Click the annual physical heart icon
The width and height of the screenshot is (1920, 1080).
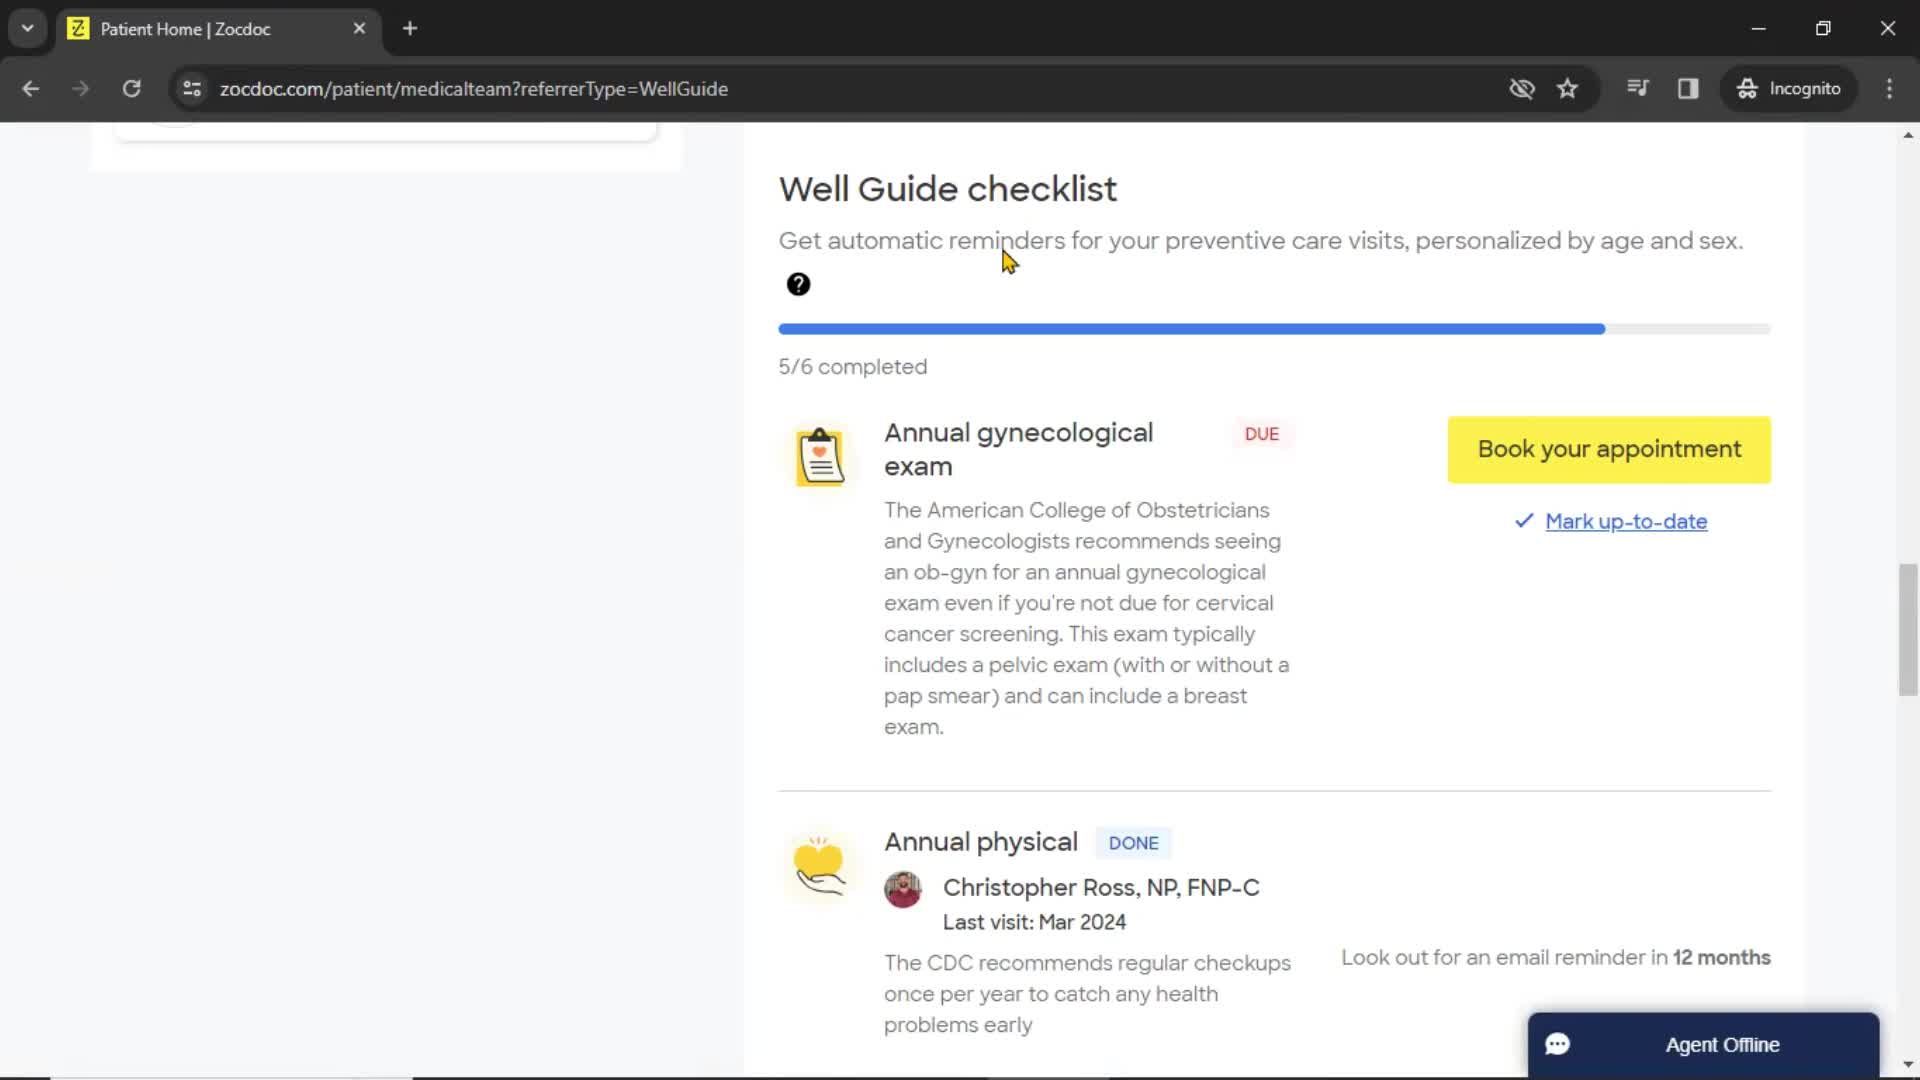click(x=818, y=864)
